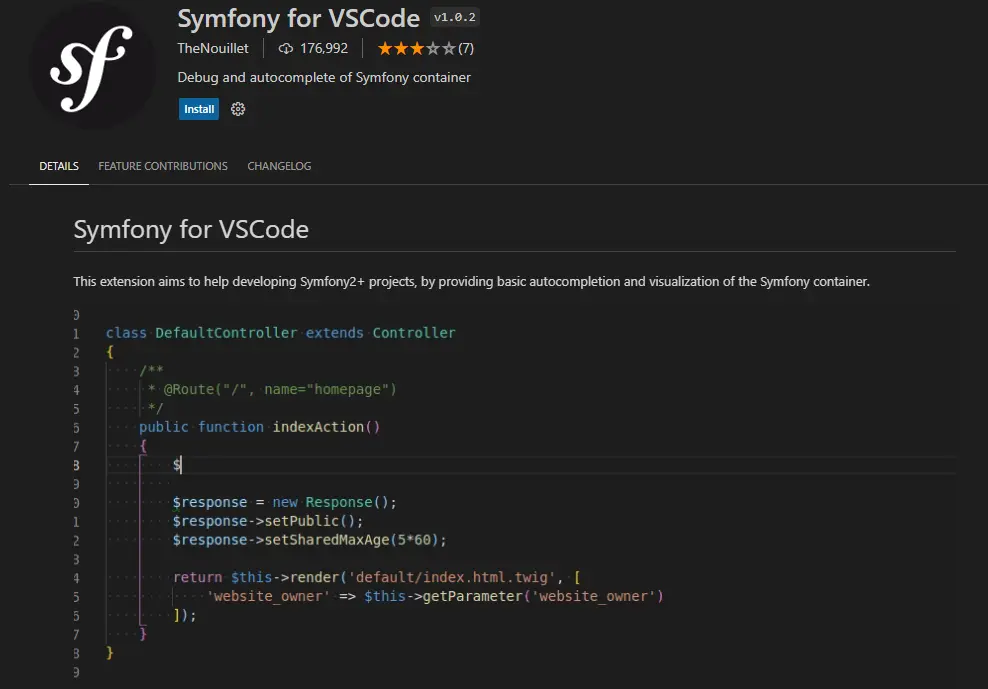
Task: Click the extension title in the header
Action: click(x=299, y=18)
